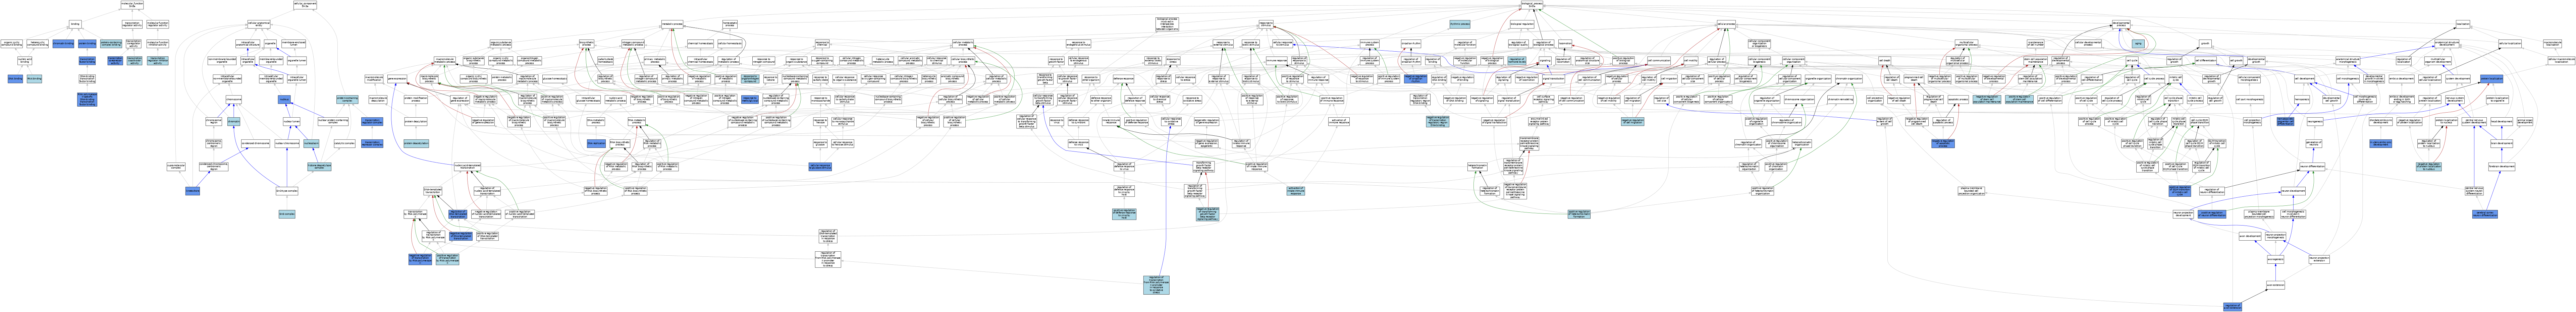Click the molecular function inhibitor activity node
Viewport: 2576px width, 312px height.
tap(158, 44)
